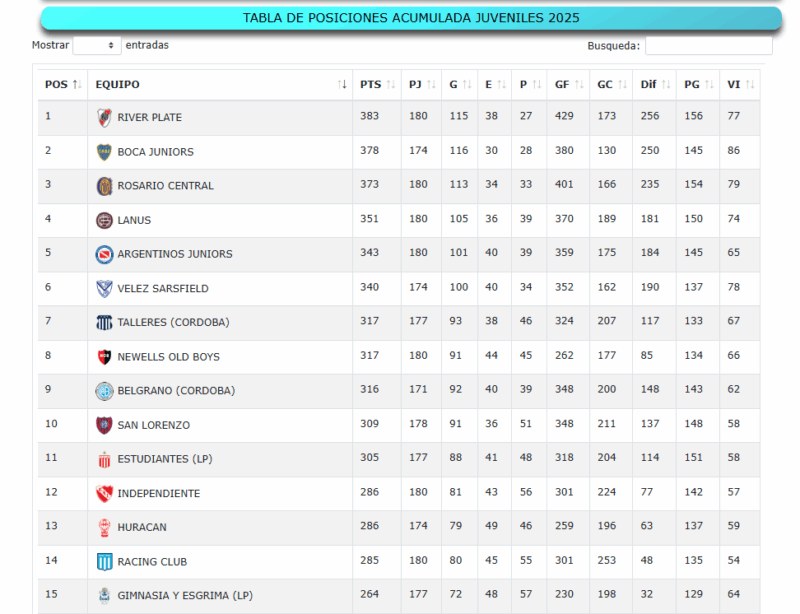Click the Tabla de Posiciones Acumulada banner

coord(411,18)
